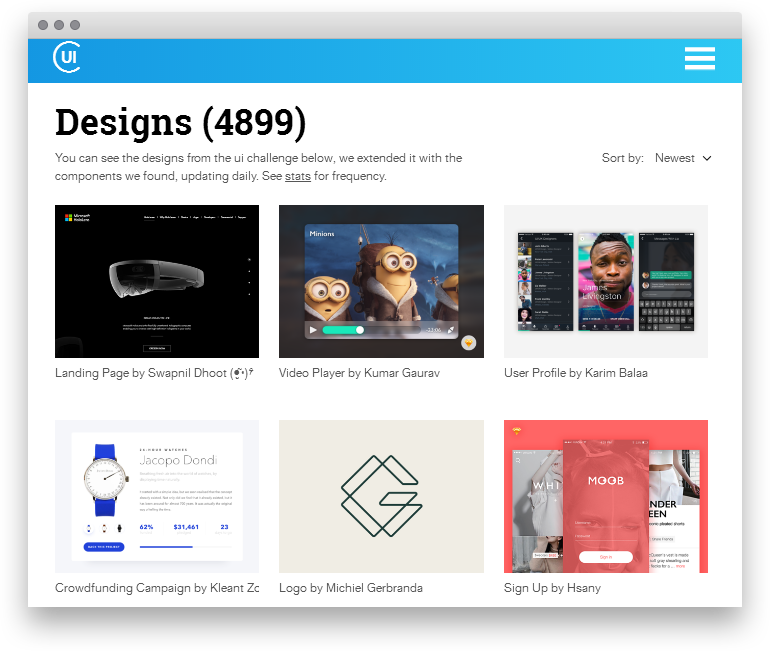
Task: Click the green progress bar in Minions video
Action: 342,330
